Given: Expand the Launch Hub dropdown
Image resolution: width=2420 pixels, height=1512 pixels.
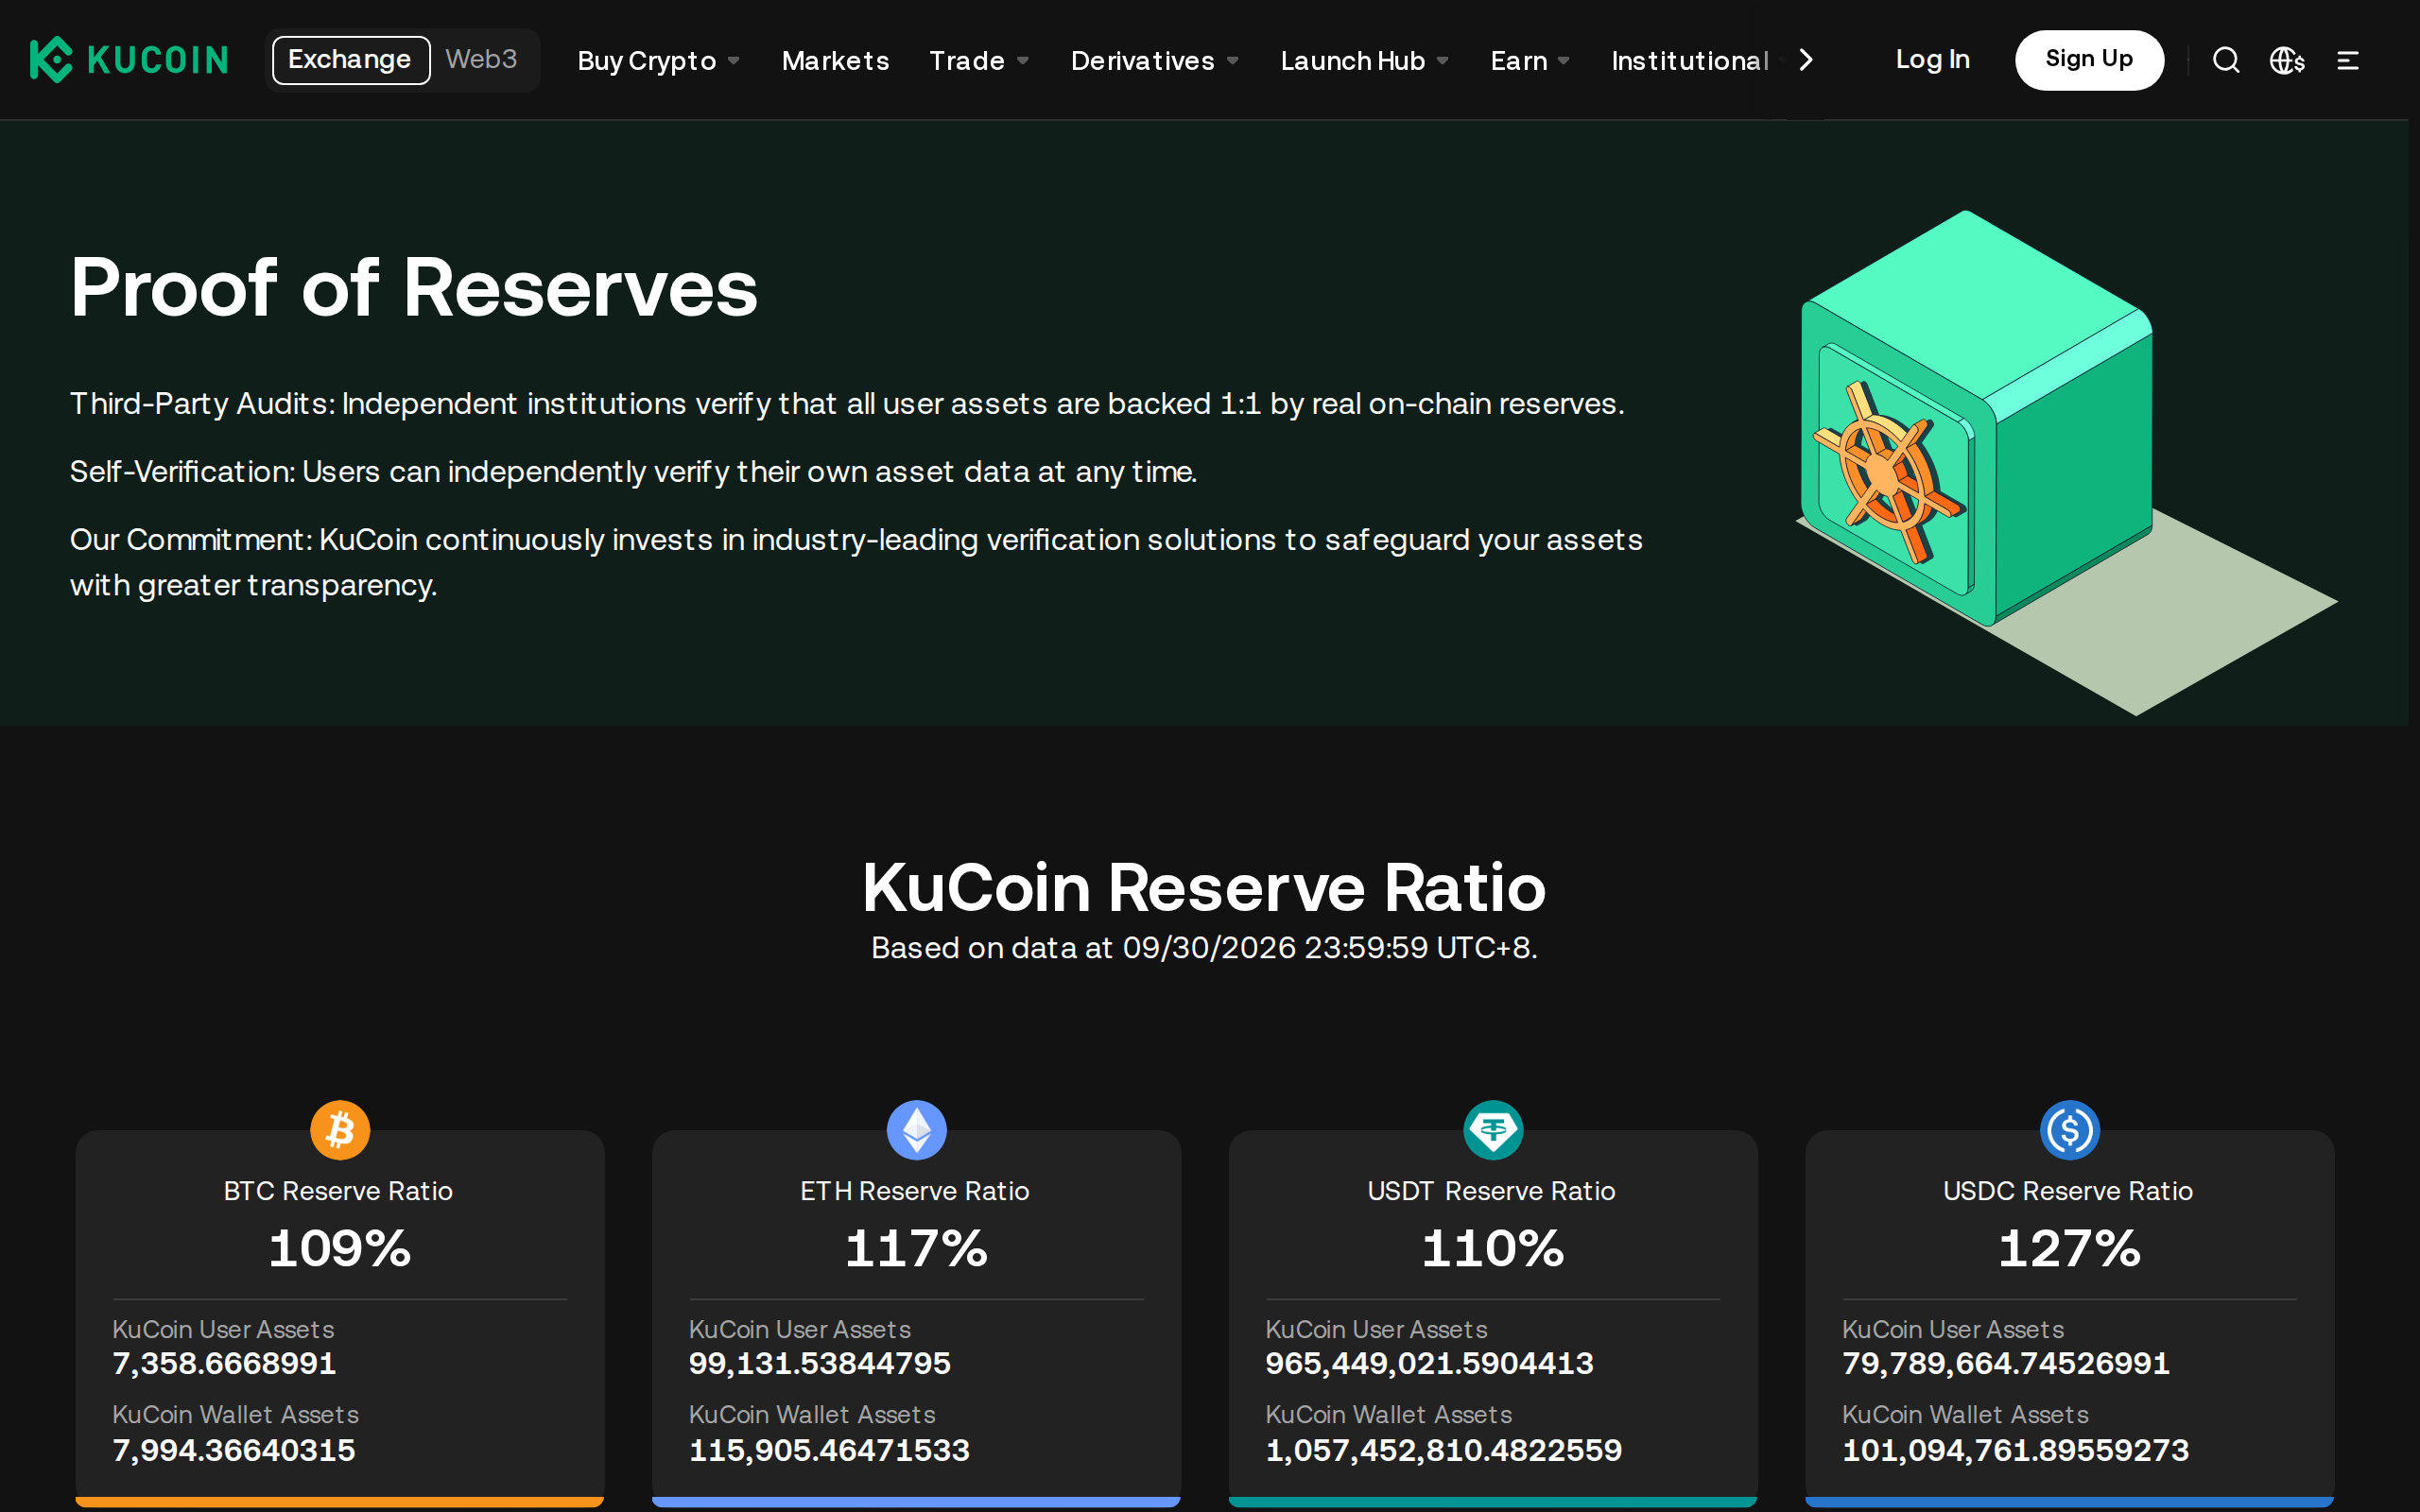Looking at the screenshot, I should tap(1365, 61).
